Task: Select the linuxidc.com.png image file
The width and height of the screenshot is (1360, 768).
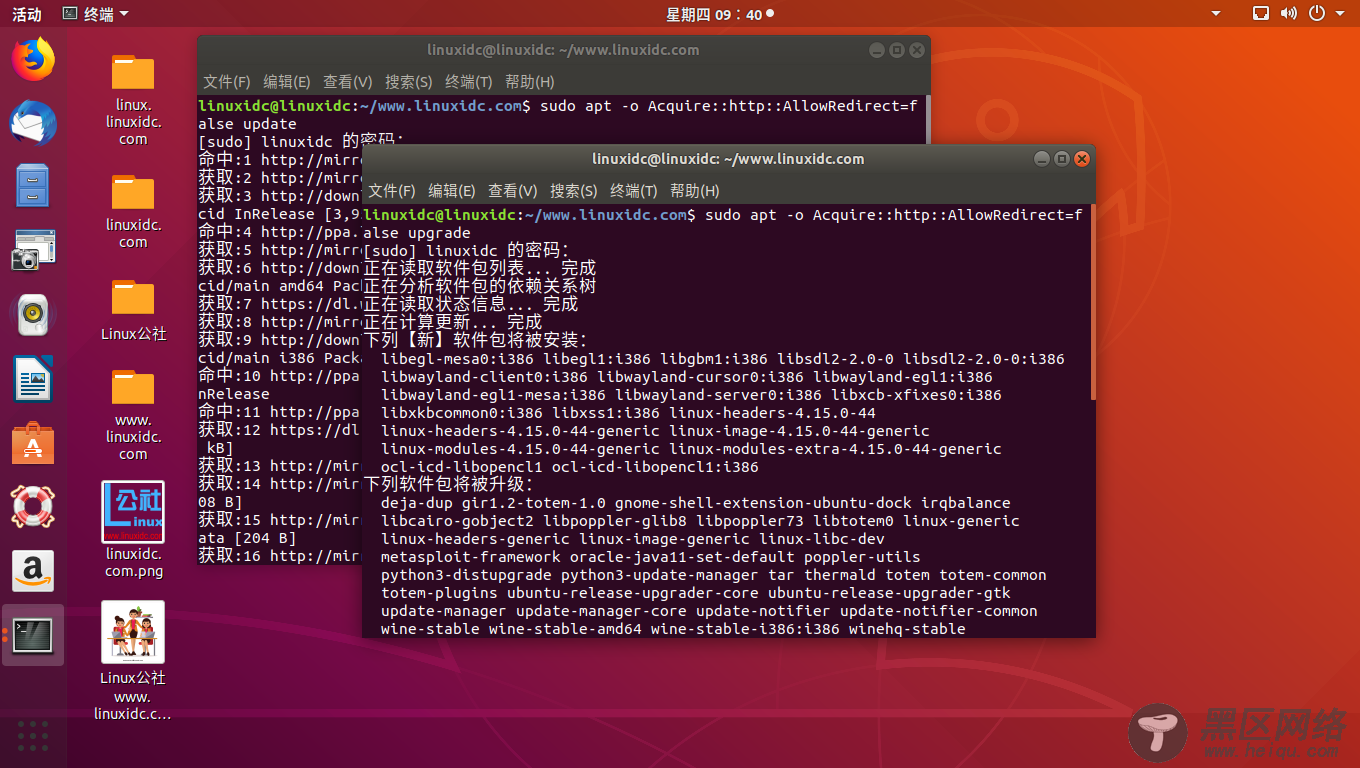Action: coord(133,530)
